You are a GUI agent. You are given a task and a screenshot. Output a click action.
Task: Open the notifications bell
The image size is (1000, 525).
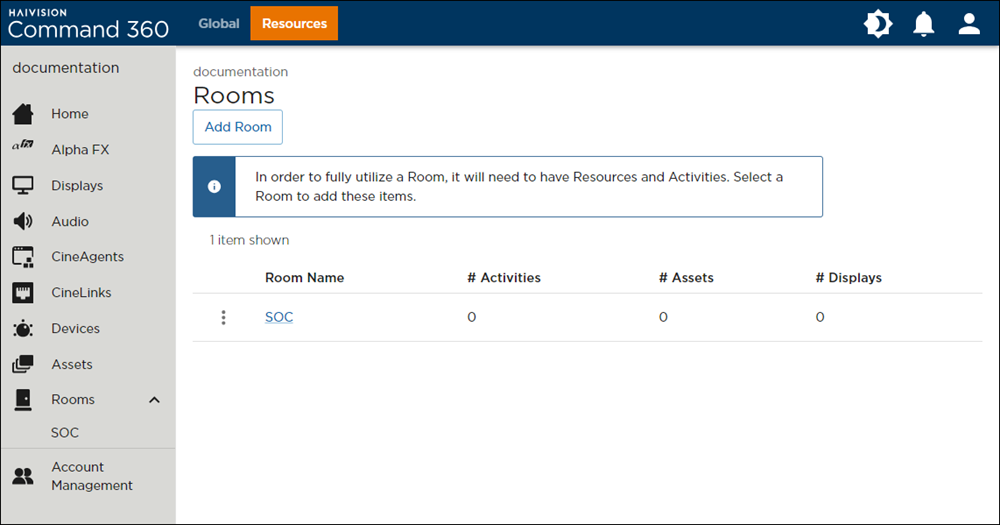pyautogui.click(x=924, y=24)
